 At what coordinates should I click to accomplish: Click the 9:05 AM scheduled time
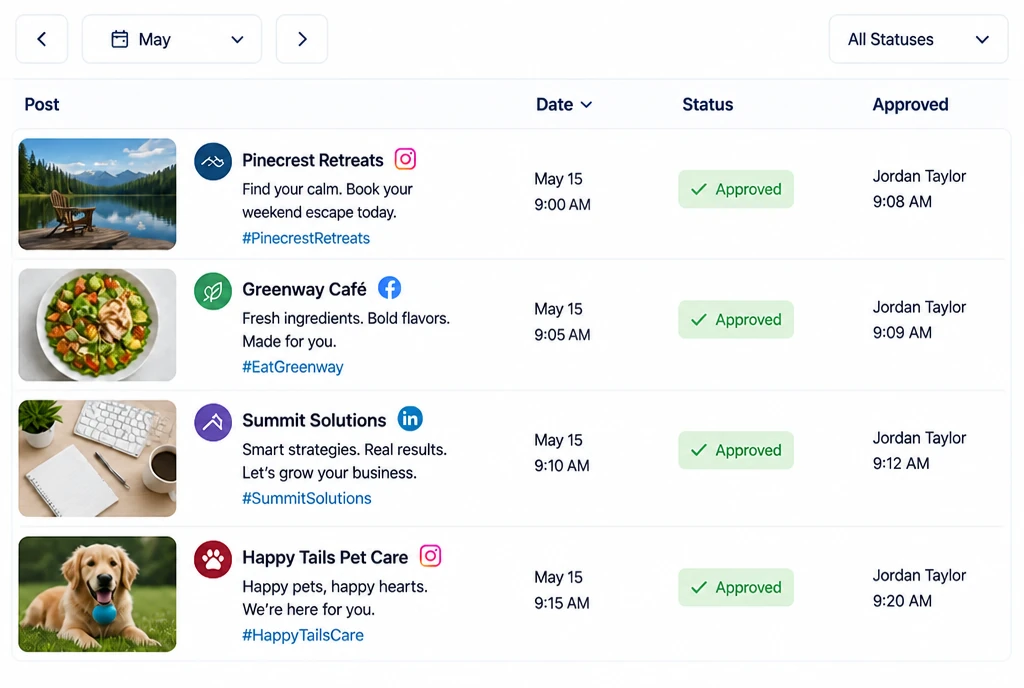[562, 334]
